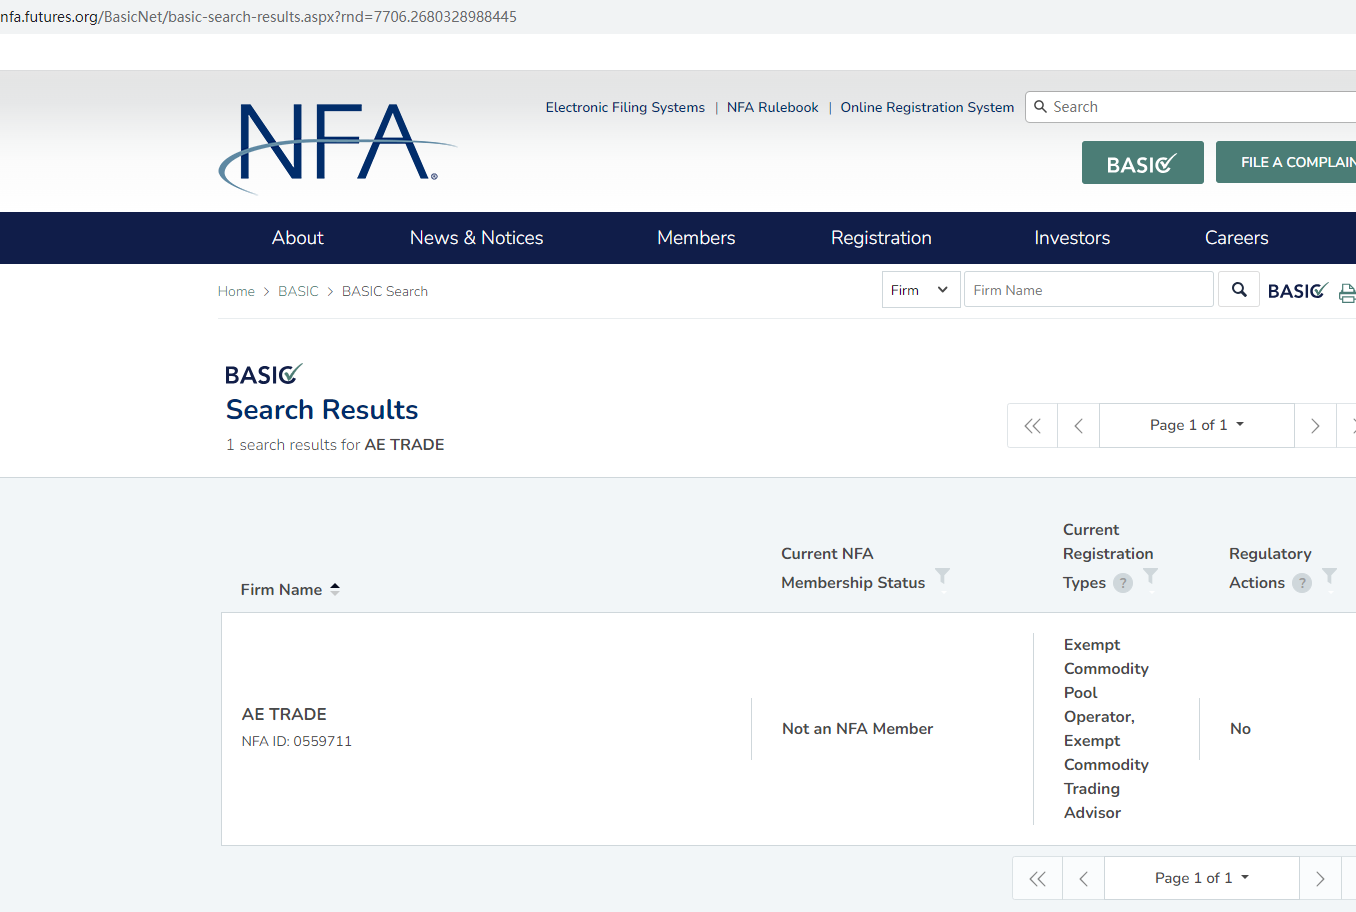This screenshot has width=1356, height=912.
Task: Open the NFA Rulebook link
Action: (772, 107)
